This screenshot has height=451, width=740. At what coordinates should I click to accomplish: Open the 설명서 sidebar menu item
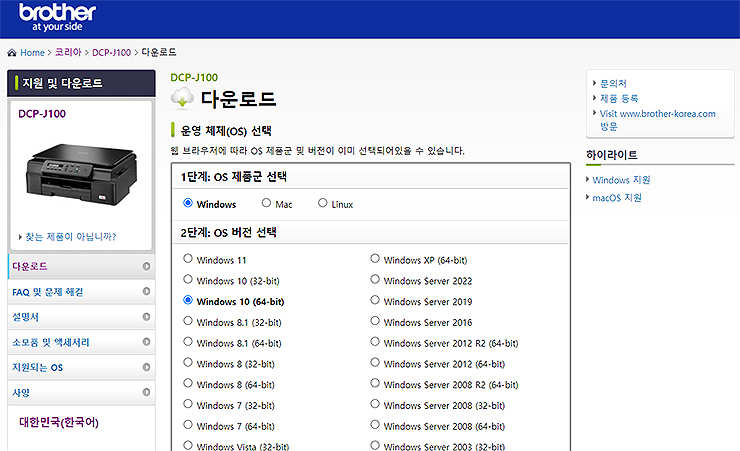(82, 317)
